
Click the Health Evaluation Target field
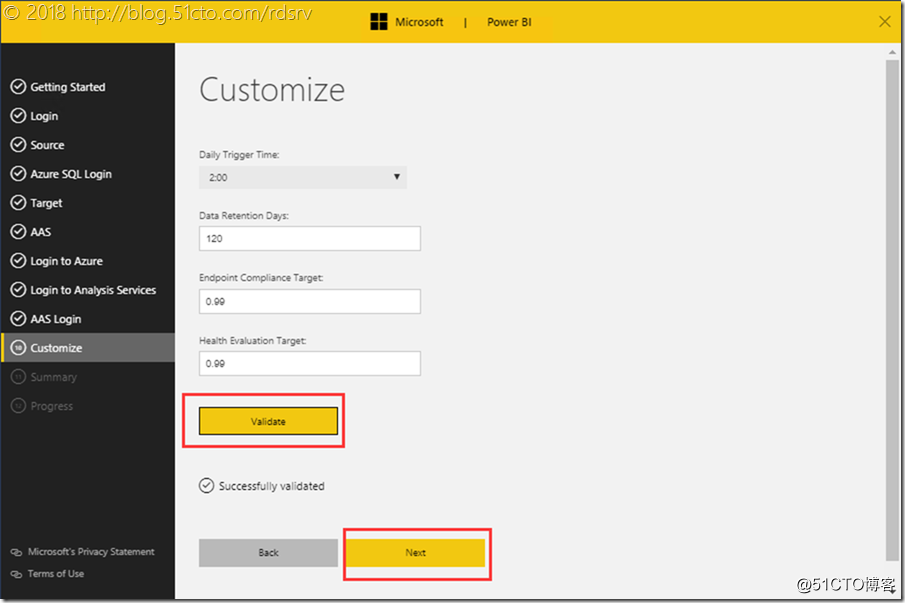coord(310,364)
